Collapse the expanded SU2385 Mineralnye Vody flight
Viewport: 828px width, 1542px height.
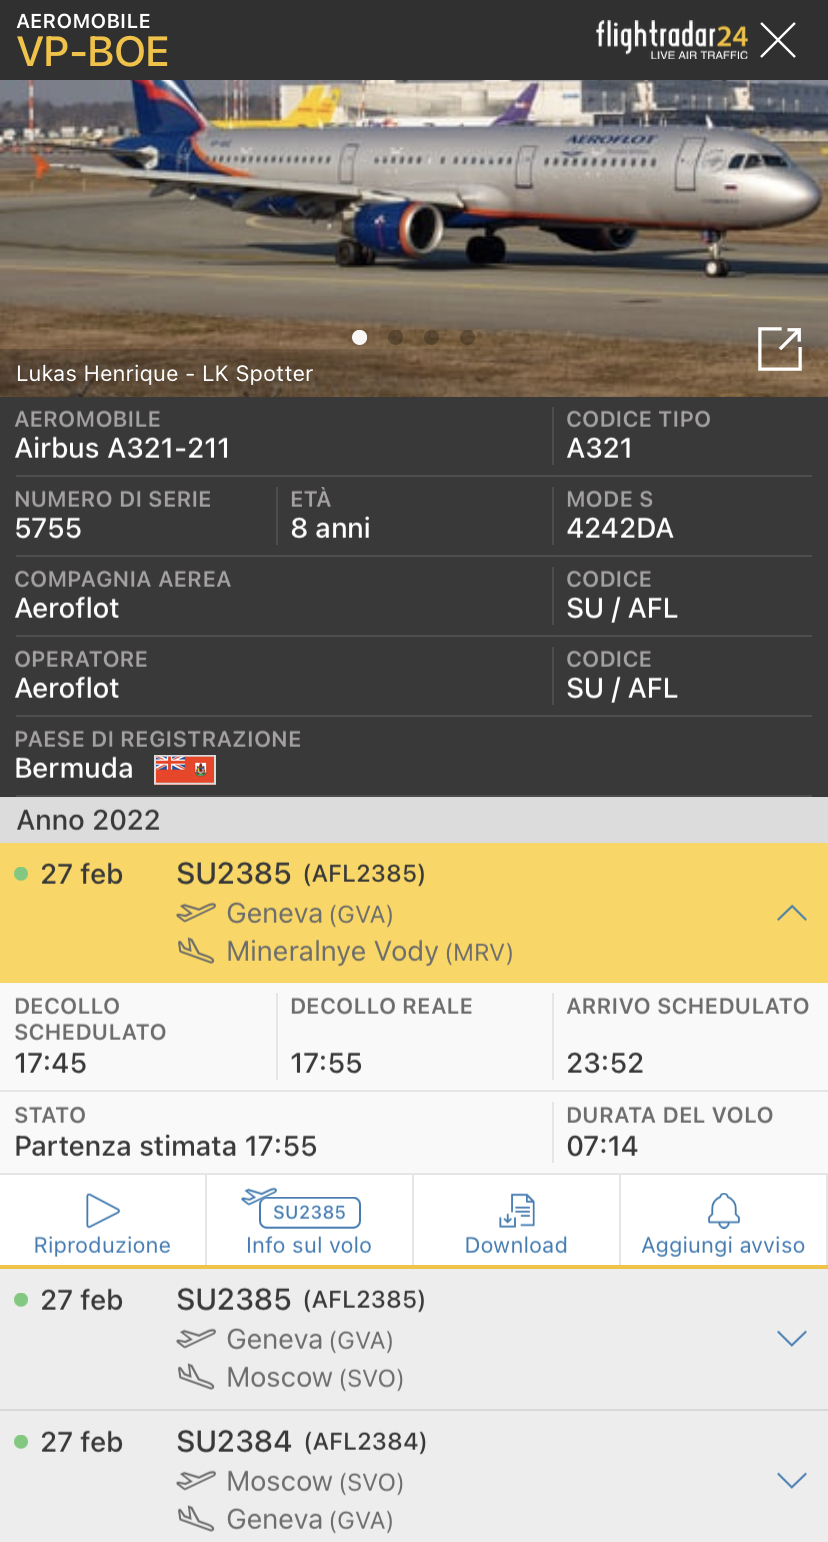(791, 913)
